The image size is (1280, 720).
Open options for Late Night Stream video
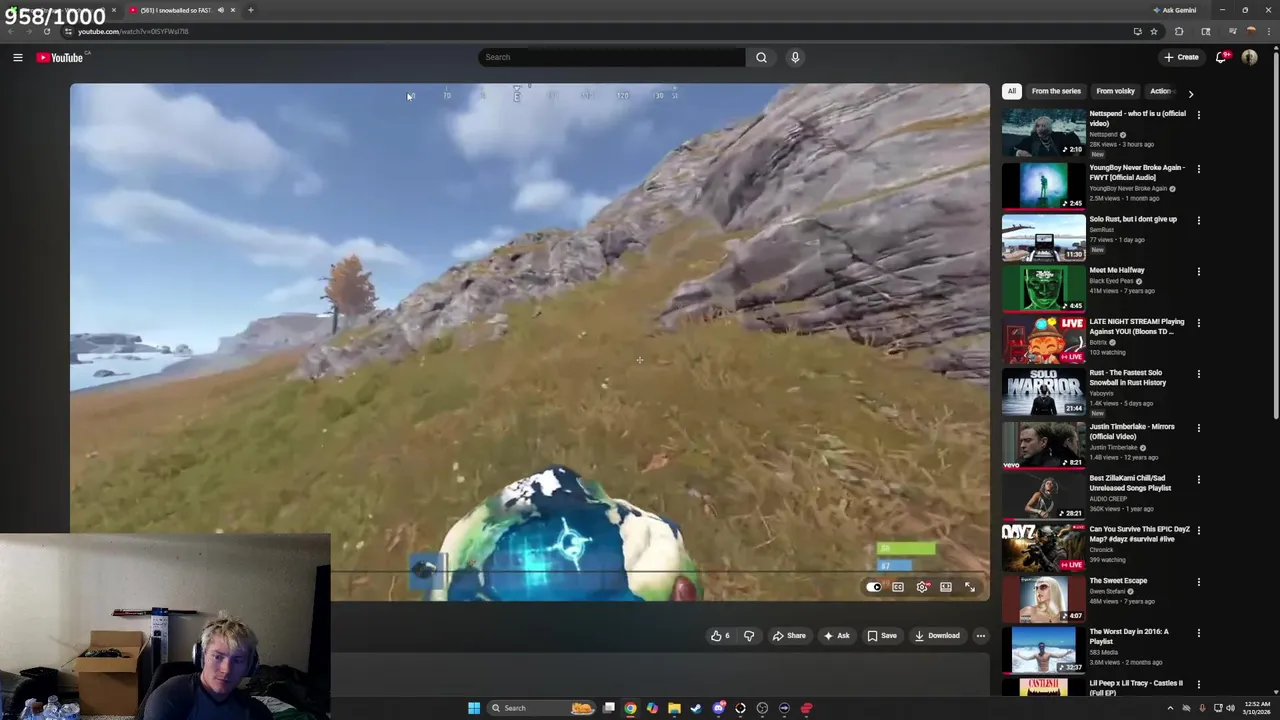tap(1199, 323)
